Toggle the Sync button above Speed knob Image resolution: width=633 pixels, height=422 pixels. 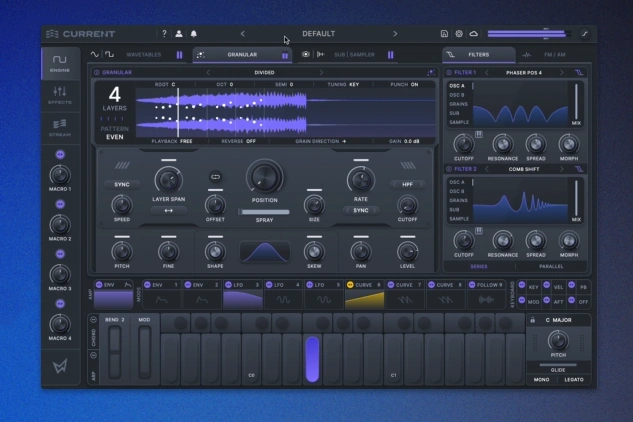pyautogui.click(x=123, y=185)
